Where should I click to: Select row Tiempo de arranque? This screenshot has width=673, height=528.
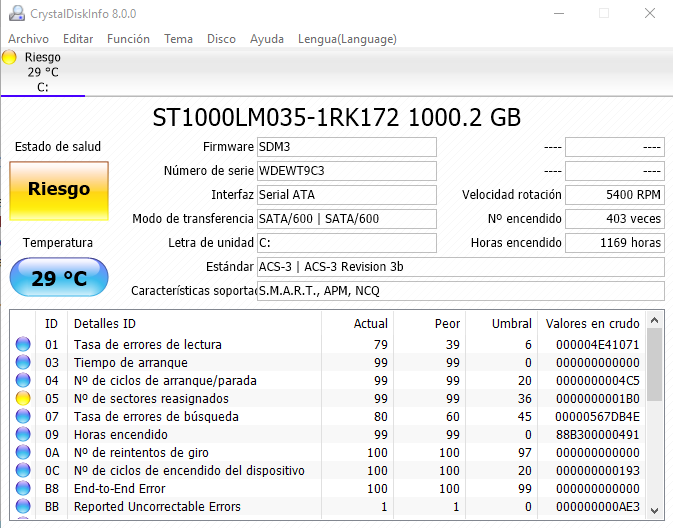[x=328, y=362]
